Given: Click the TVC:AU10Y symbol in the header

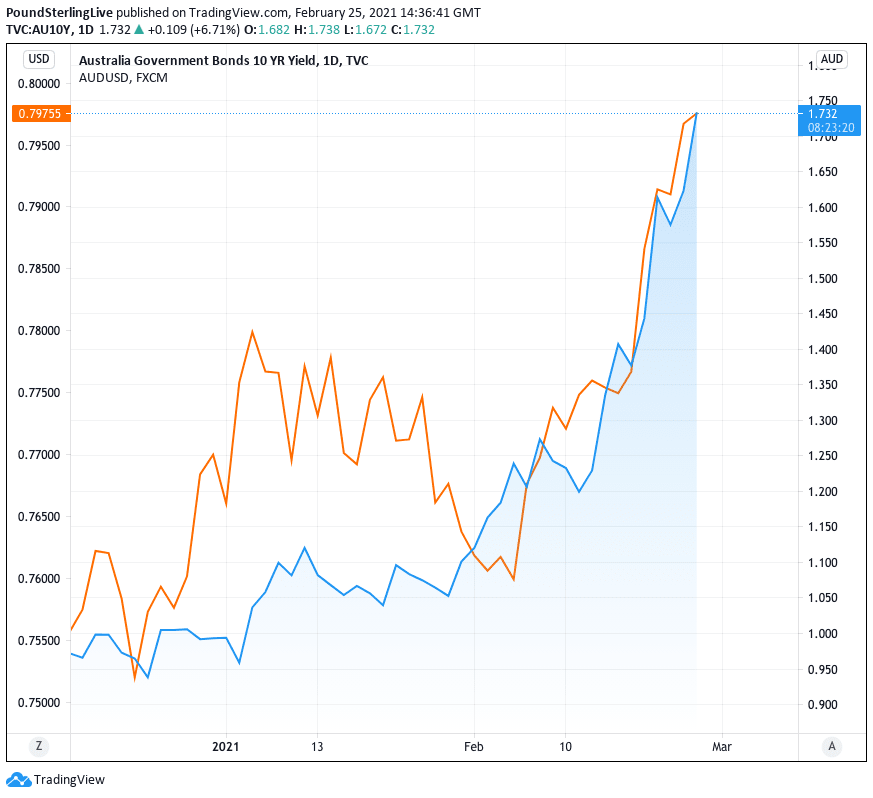Looking at the screenshot, I should point(38,29).
